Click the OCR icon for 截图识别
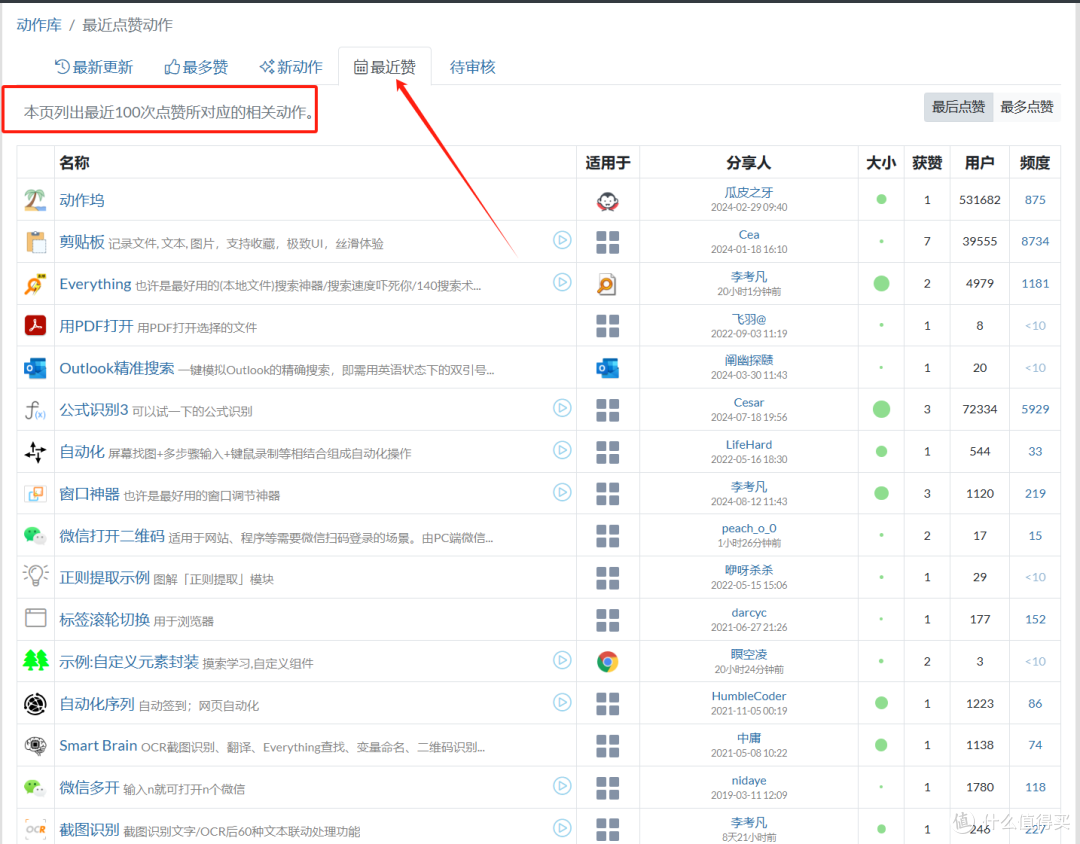The width and height of the screenshot is (1080, 844). (x=35, y=829)
